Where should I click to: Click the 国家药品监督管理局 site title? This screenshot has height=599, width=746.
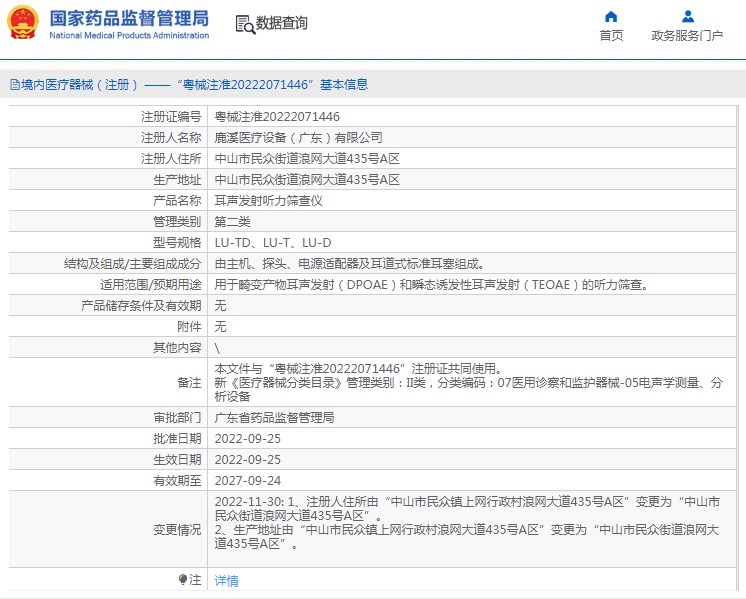129,18
